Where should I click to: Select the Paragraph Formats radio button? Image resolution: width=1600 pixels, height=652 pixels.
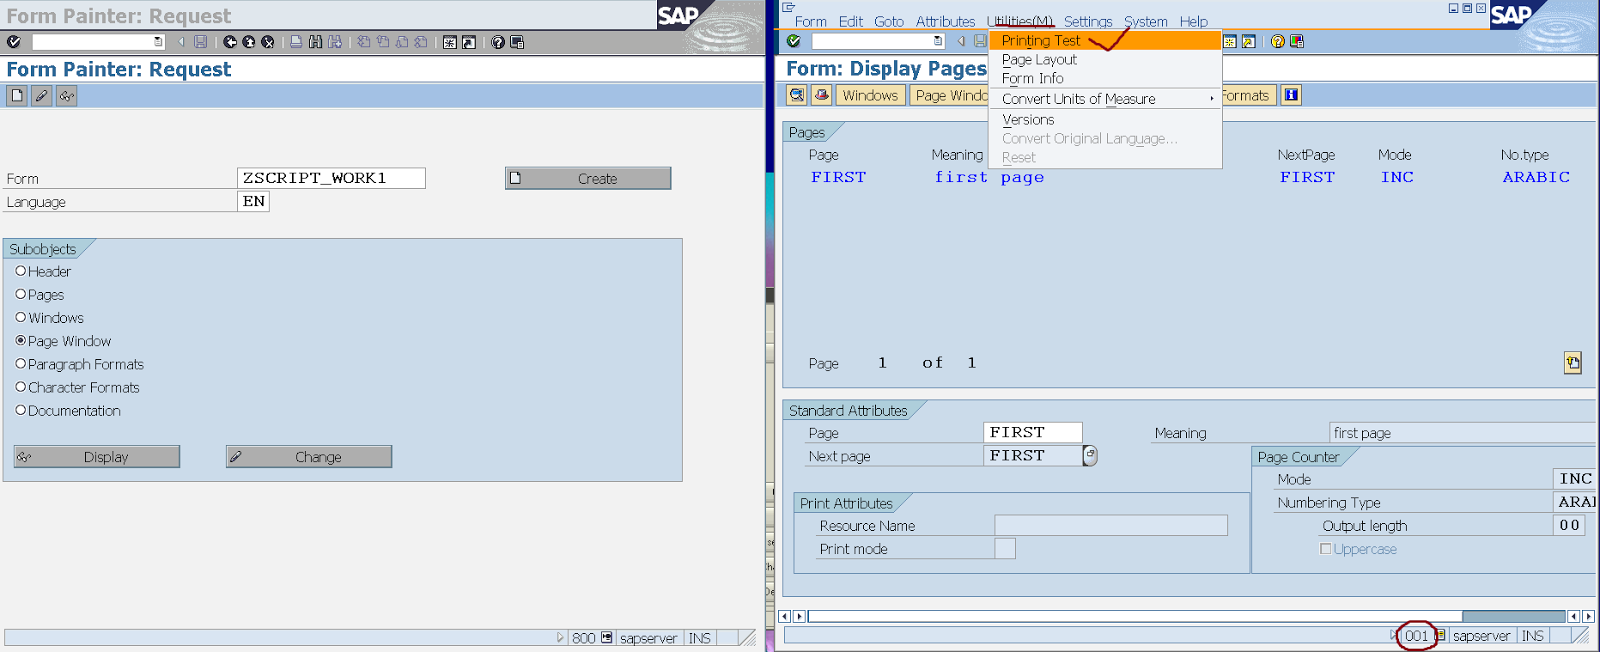pos(20,363)
